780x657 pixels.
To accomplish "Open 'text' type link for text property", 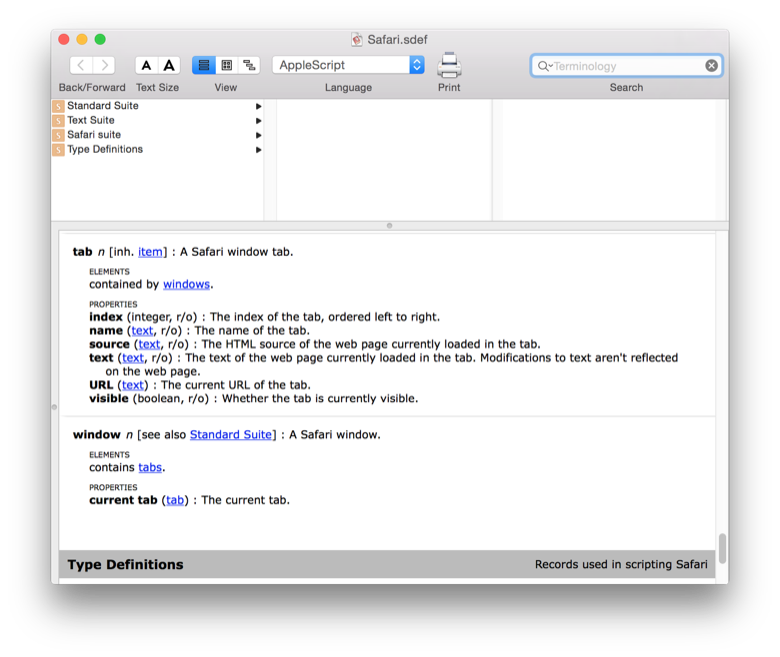I will tap(133, 358).
